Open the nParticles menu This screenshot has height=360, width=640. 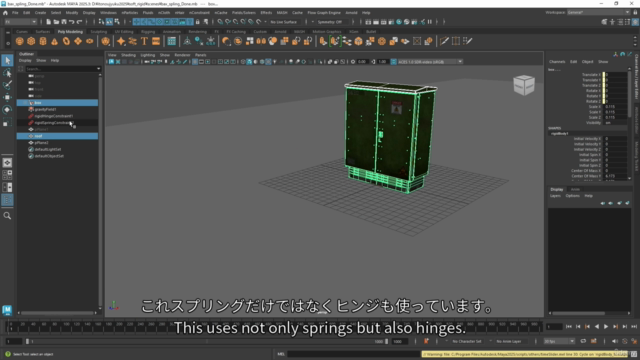tap(130, 13)
